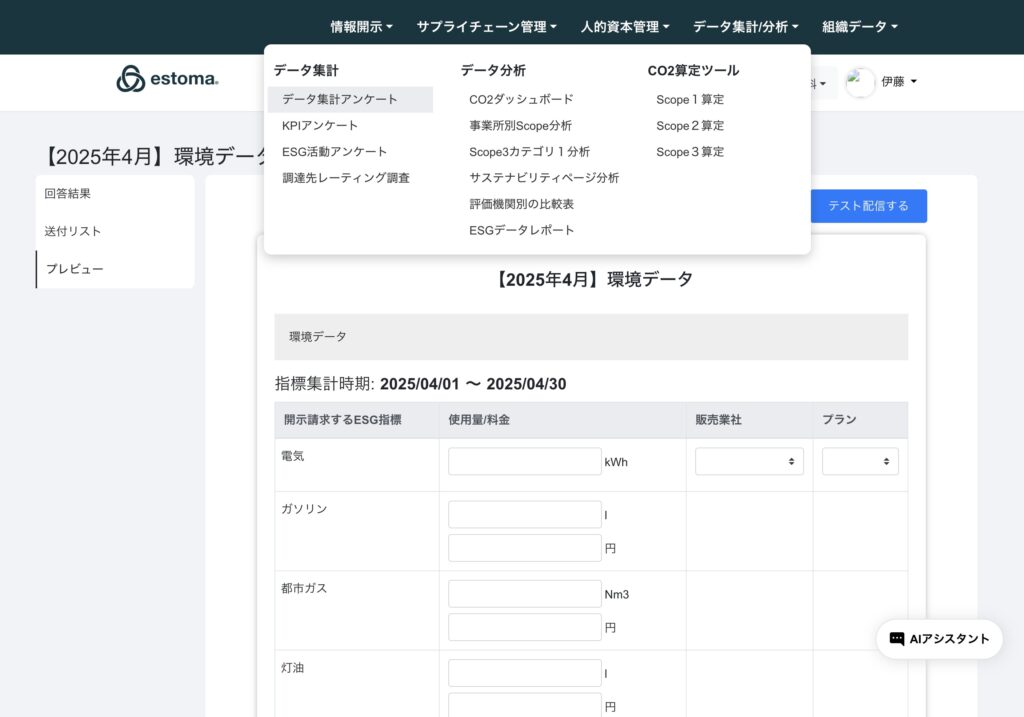
Task: Click the estoma logo icon
Action: tap(131, 79)
